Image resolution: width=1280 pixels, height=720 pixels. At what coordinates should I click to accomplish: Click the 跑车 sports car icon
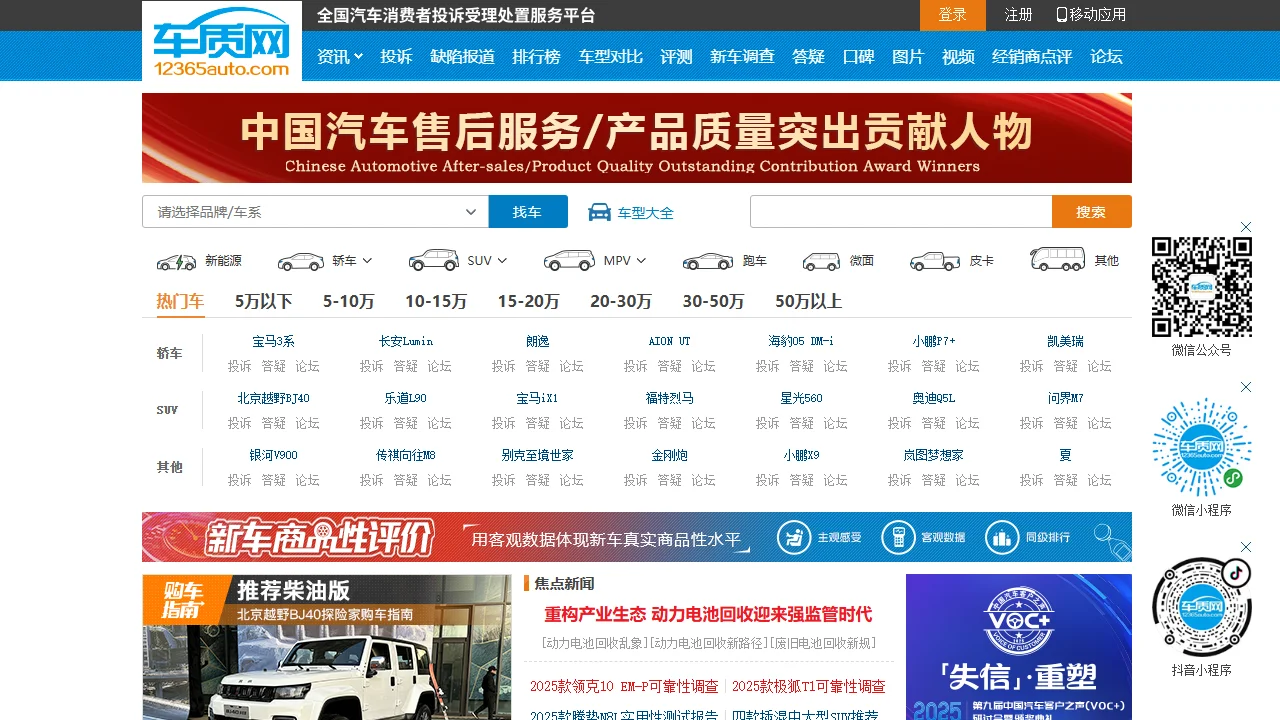707,260
